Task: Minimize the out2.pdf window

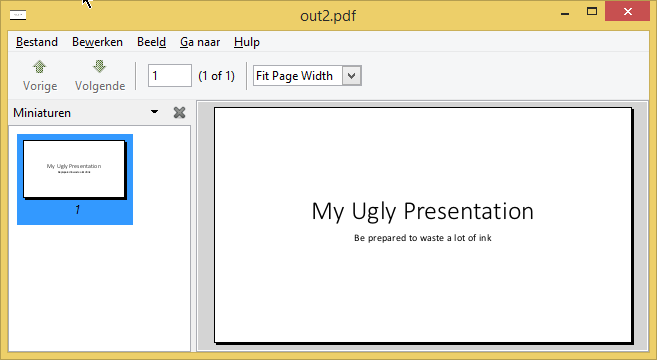Action: click(565, 13)
